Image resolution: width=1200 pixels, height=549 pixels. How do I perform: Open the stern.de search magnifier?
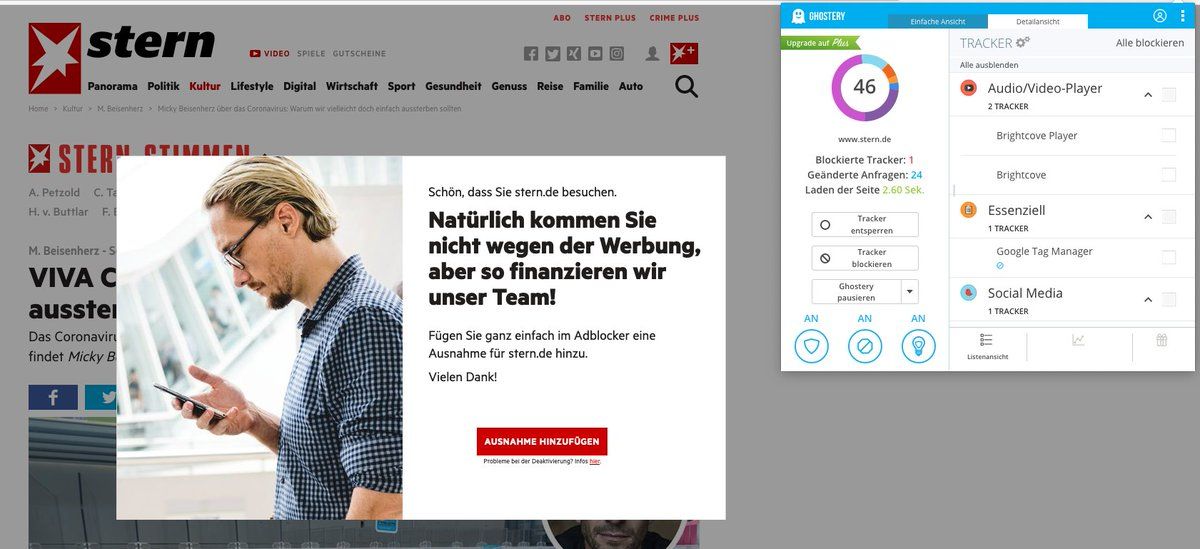pos(686,87)
